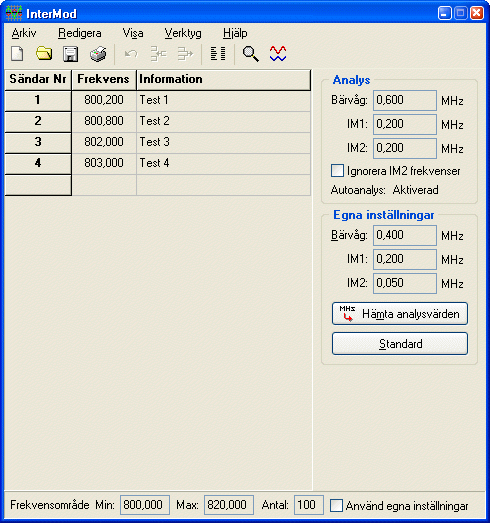The image size is (490, 523).
Task: Click the Hämta analysvärden button
Action: click(400, 314)
